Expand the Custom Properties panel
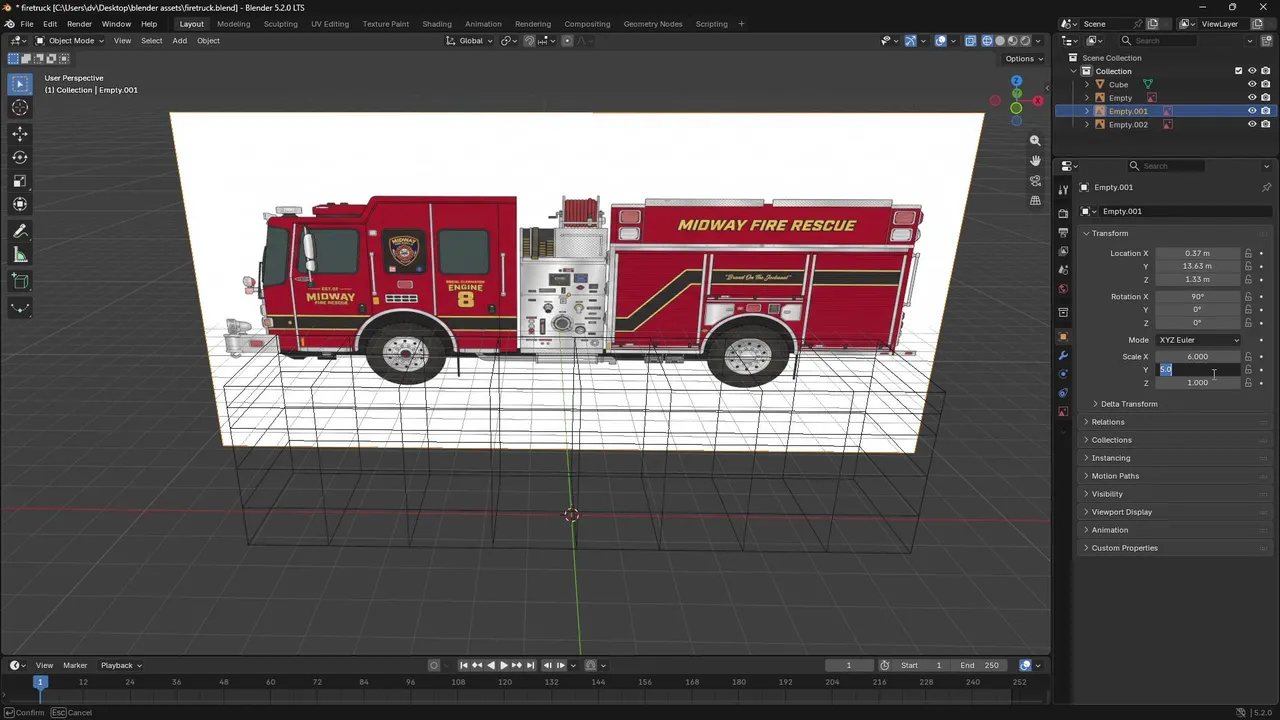This screenshot has height=720, width=1280. click(x=1125, y=548)
